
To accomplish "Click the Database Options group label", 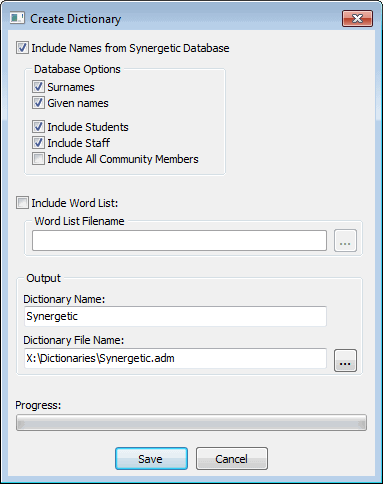I will 77,69.
